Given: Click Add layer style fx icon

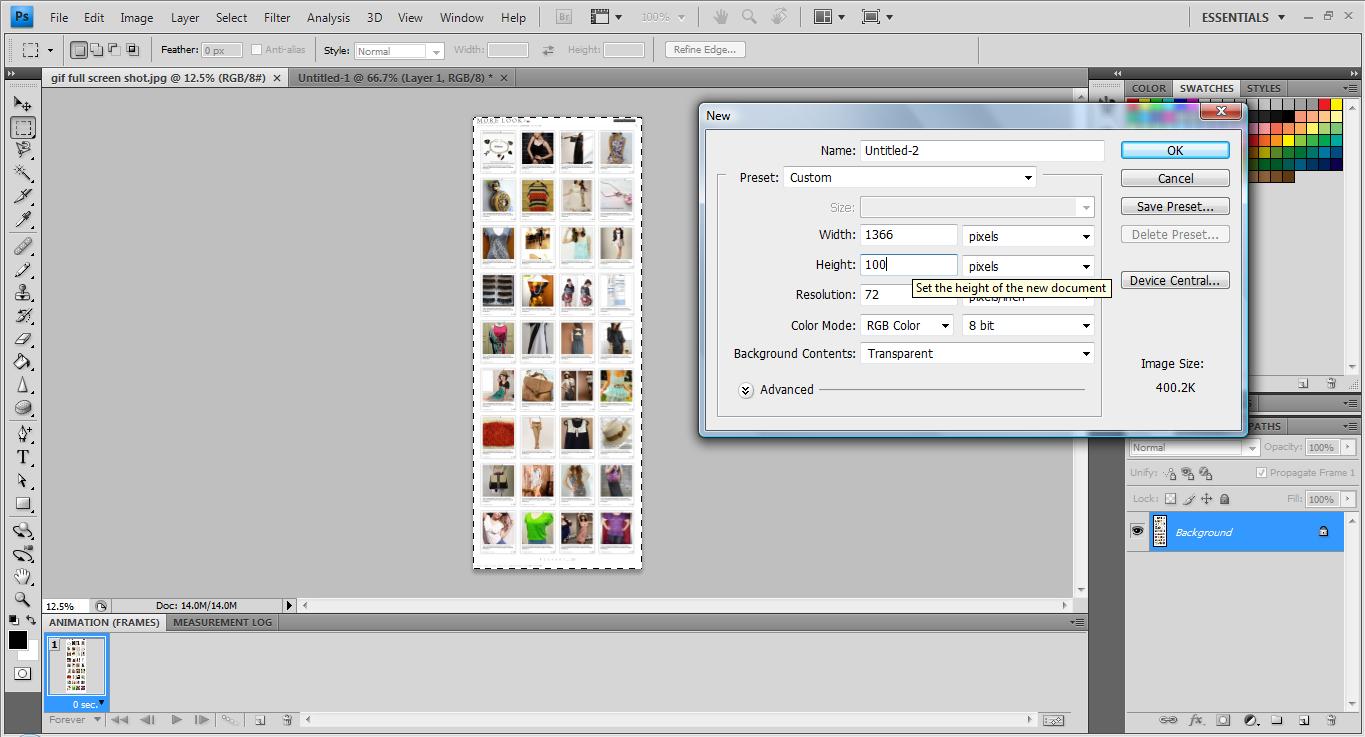Looking at the screenshot, I should coord(1195,720).
